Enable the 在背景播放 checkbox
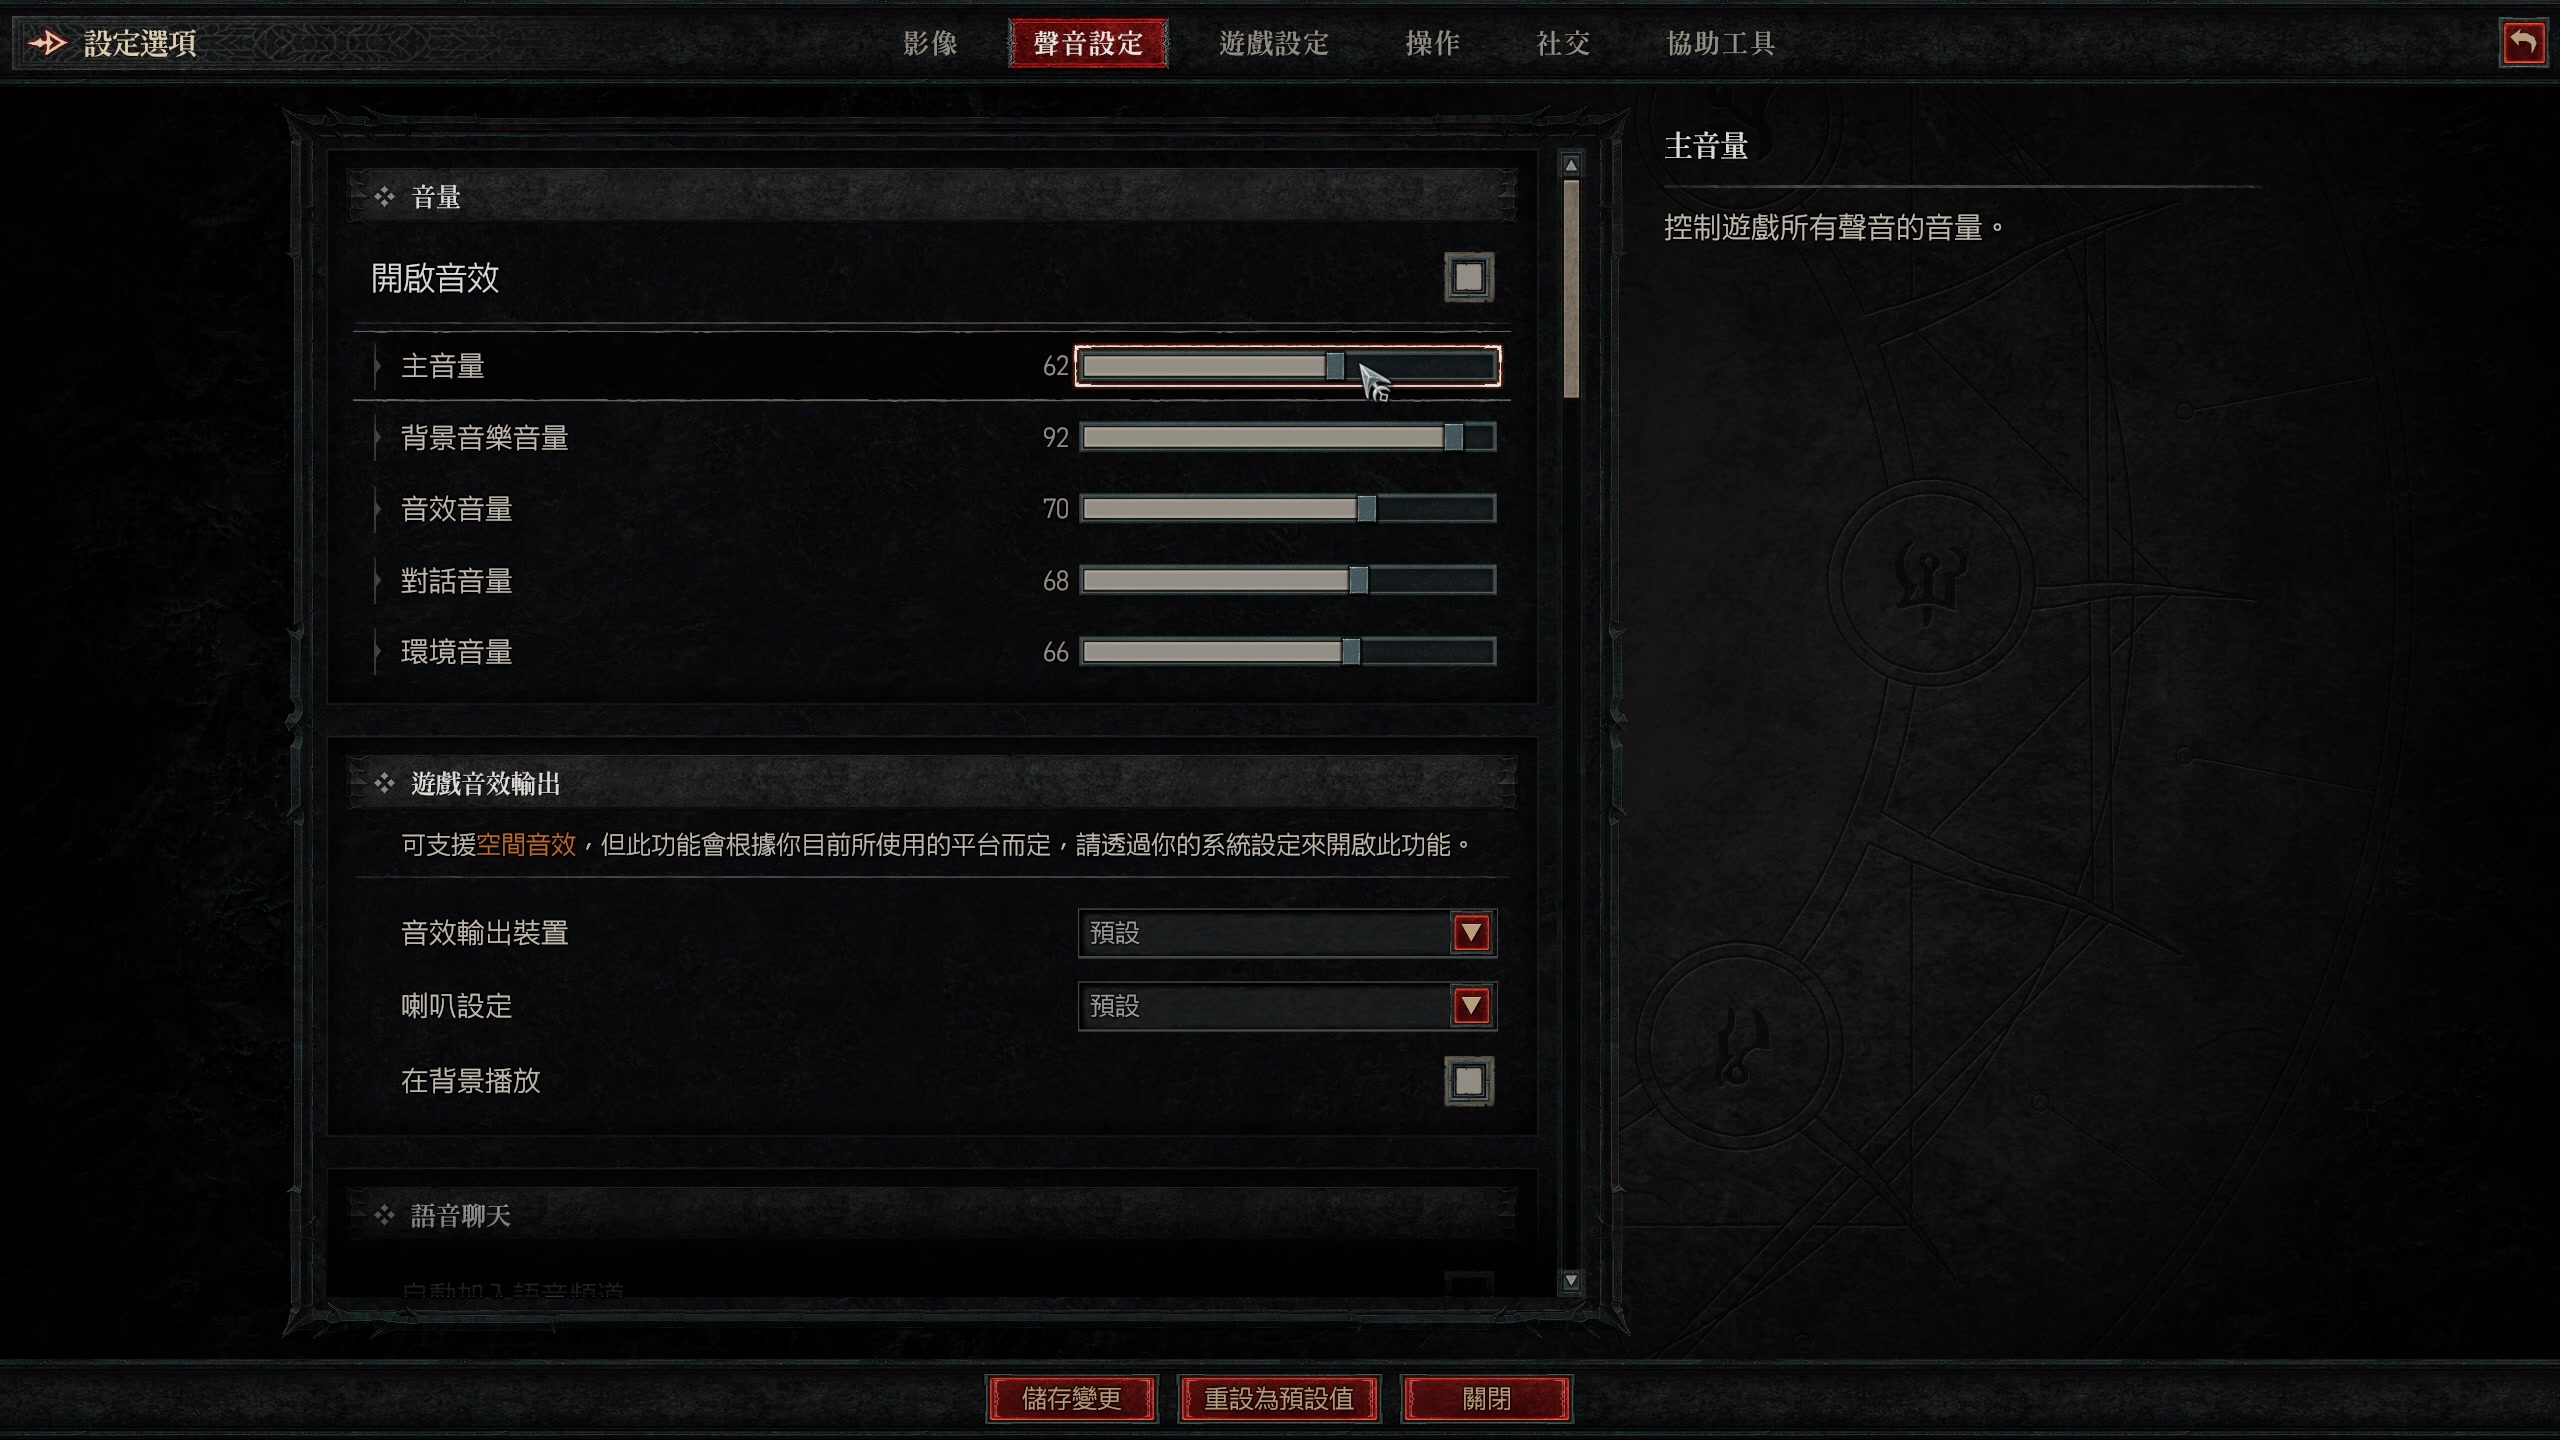Image resolution: width=2560 pixels, height=1440 pixels. click(x=1469, y=1081)
